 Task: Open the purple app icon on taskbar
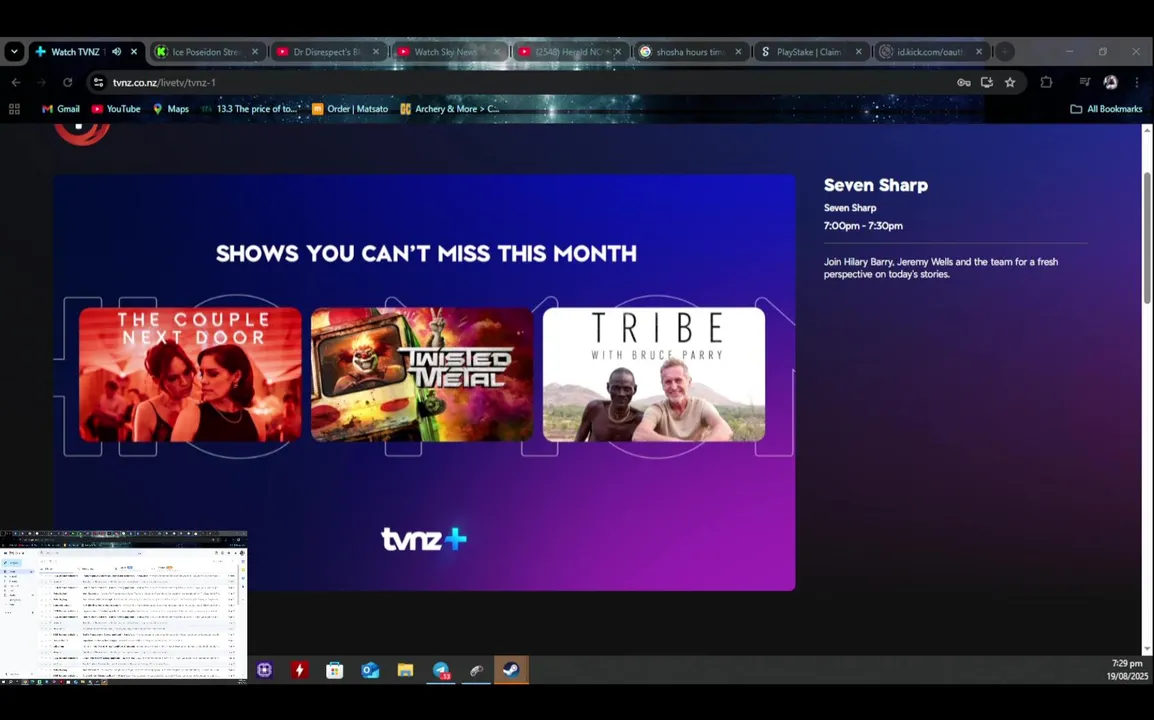click(x=264, y=670)
